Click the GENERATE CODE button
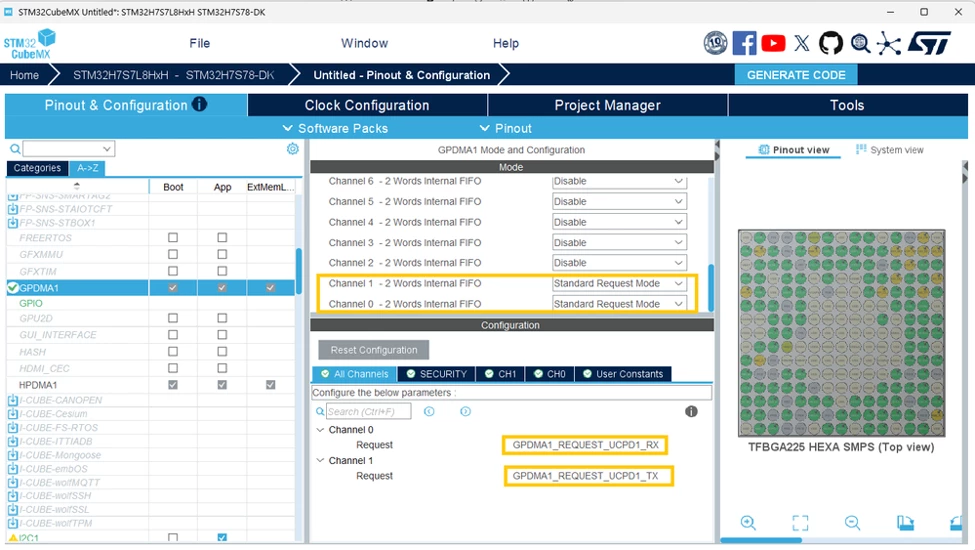Image resolution: width=975 pixels, height=550 pixels. (x=796, y=75)
